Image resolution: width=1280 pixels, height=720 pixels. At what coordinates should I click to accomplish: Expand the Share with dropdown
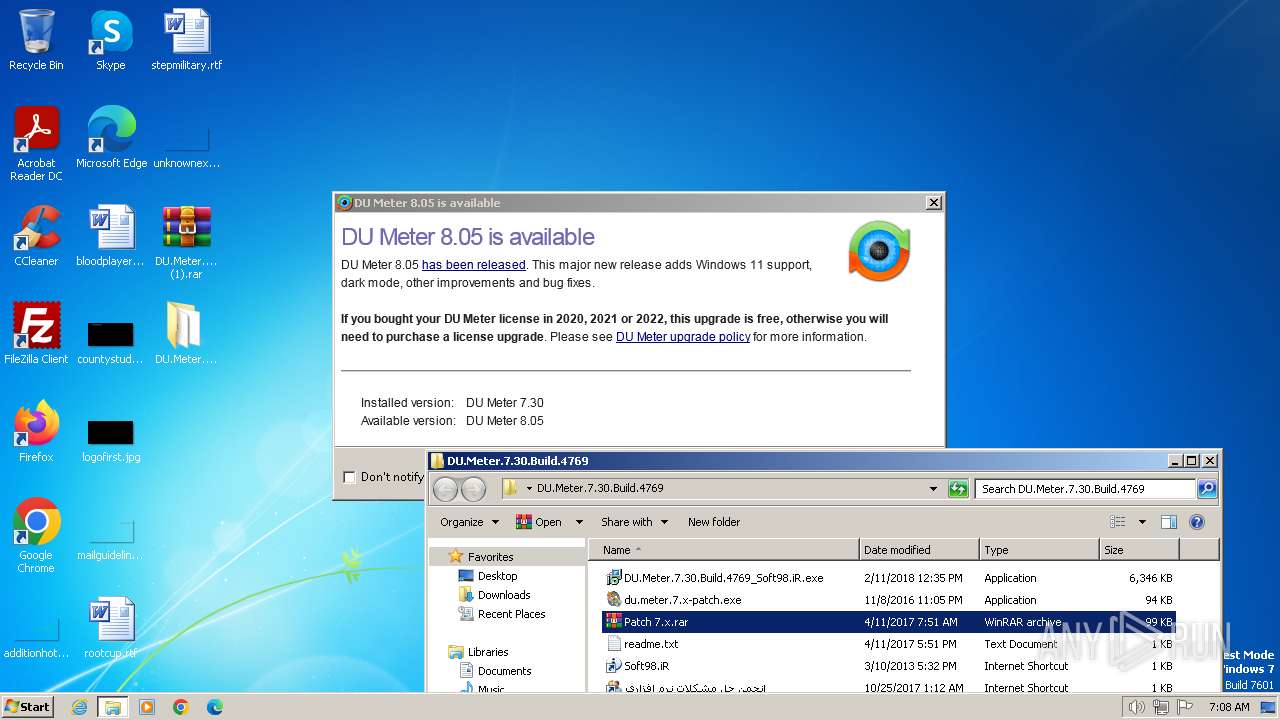pyautogui.click(x=634, y=522)
